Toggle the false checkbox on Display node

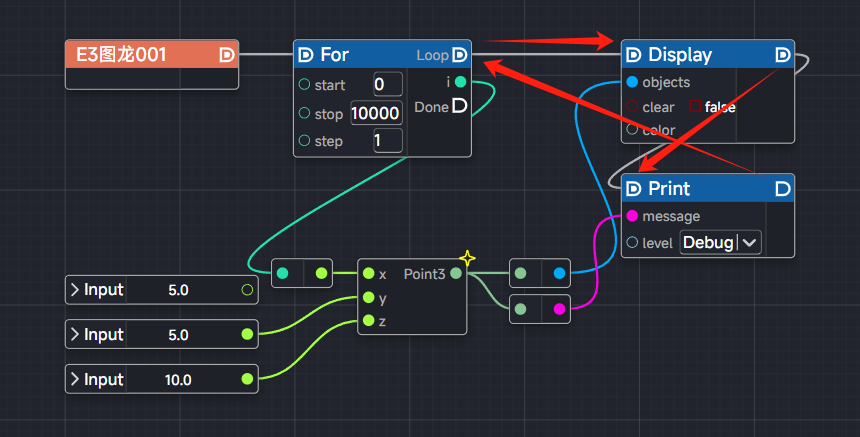click(x=695, y=107)
